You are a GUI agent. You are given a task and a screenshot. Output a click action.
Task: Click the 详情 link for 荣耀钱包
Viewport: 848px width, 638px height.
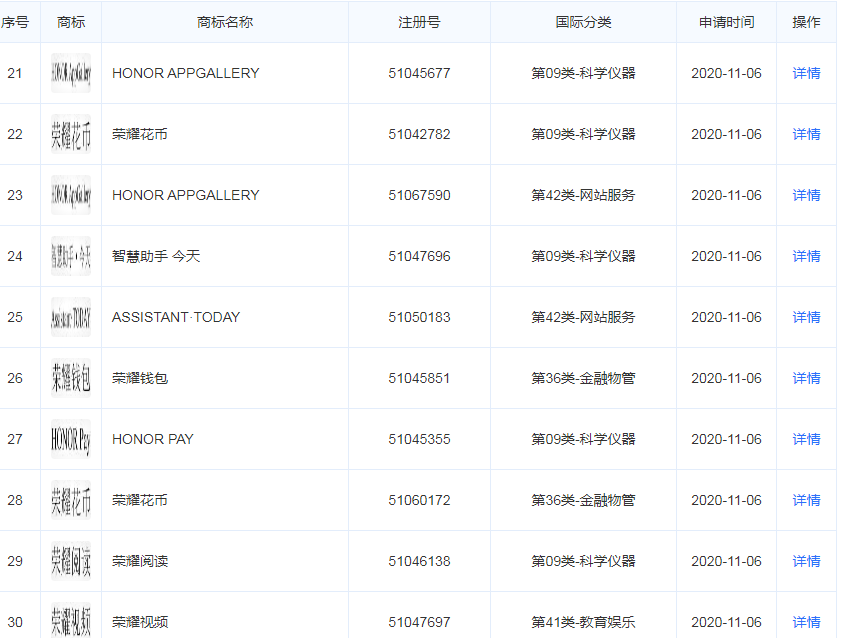pos(806,378)
